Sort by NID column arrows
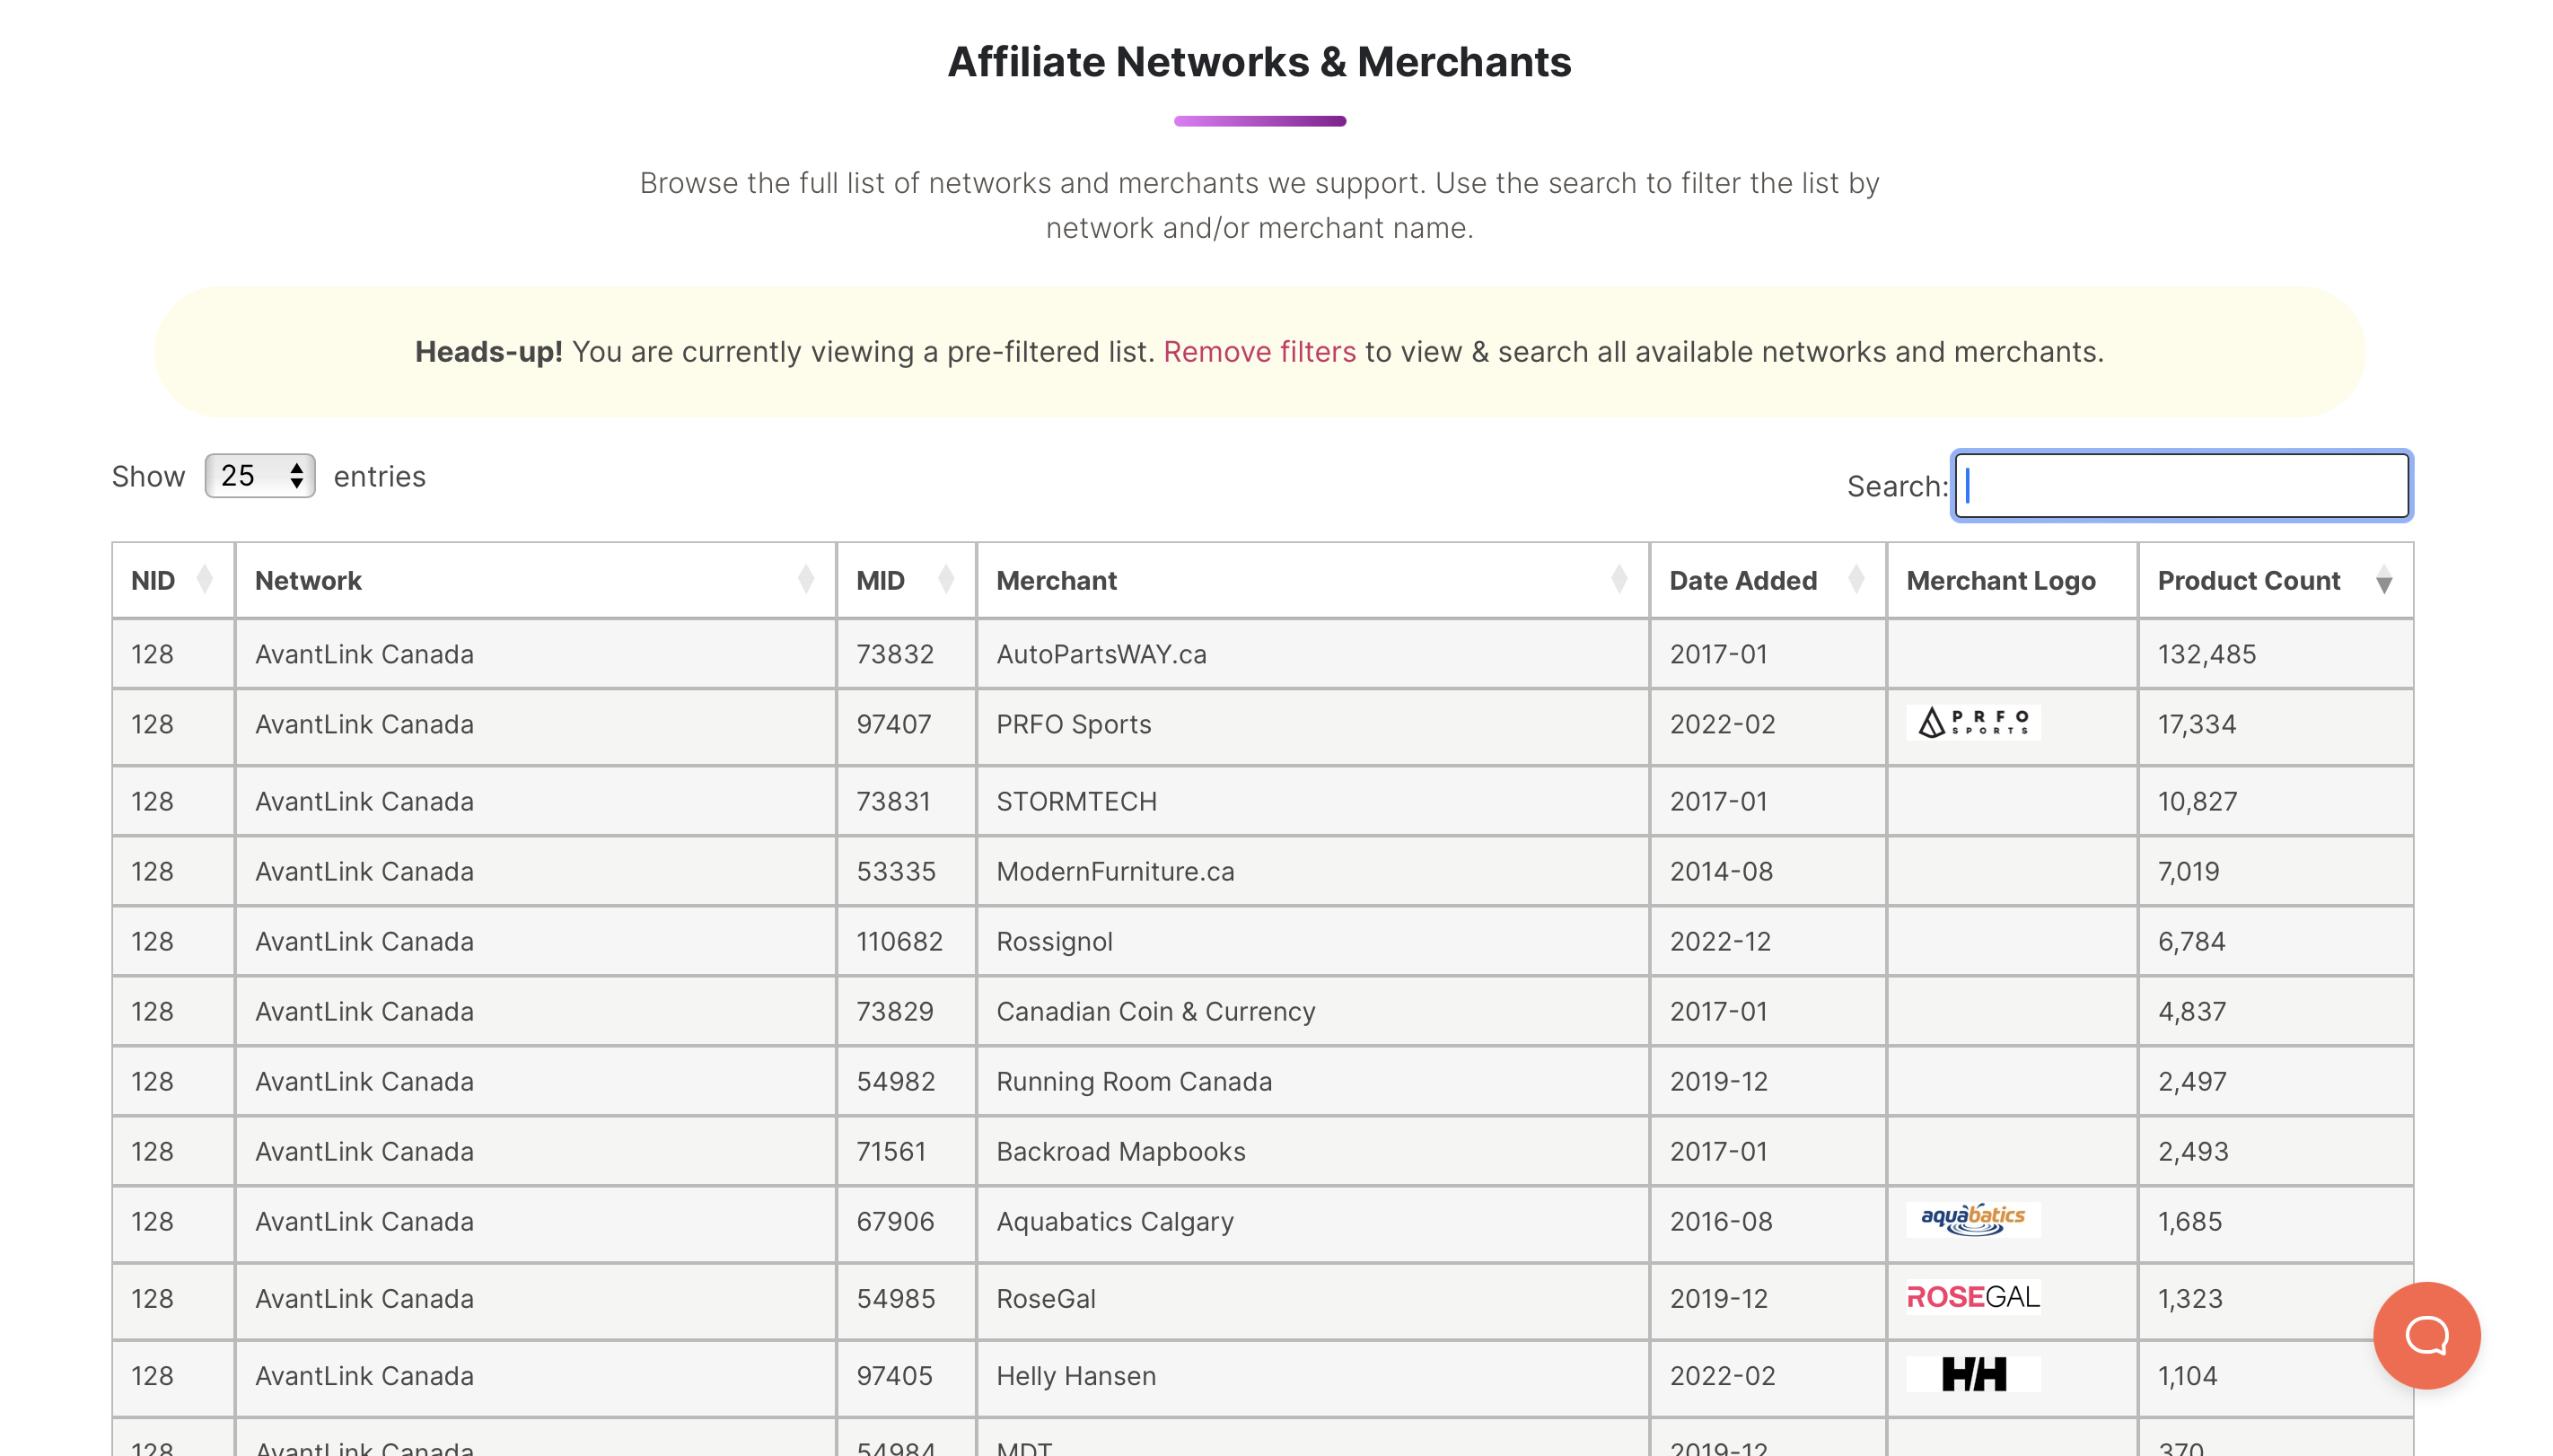The width and height of the screenshot is (2553, 1456). tap(205, 580)
